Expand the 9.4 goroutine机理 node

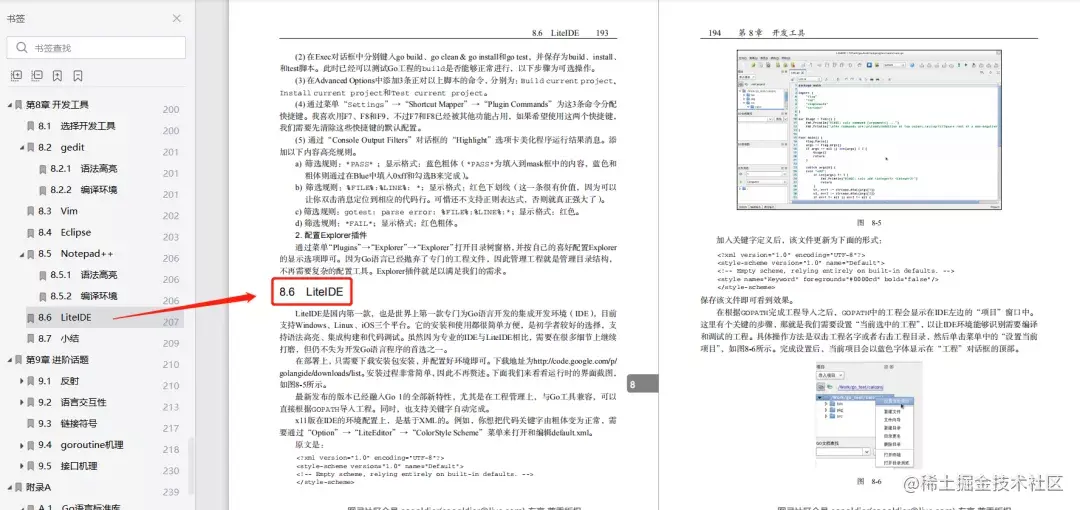(22, 445)
